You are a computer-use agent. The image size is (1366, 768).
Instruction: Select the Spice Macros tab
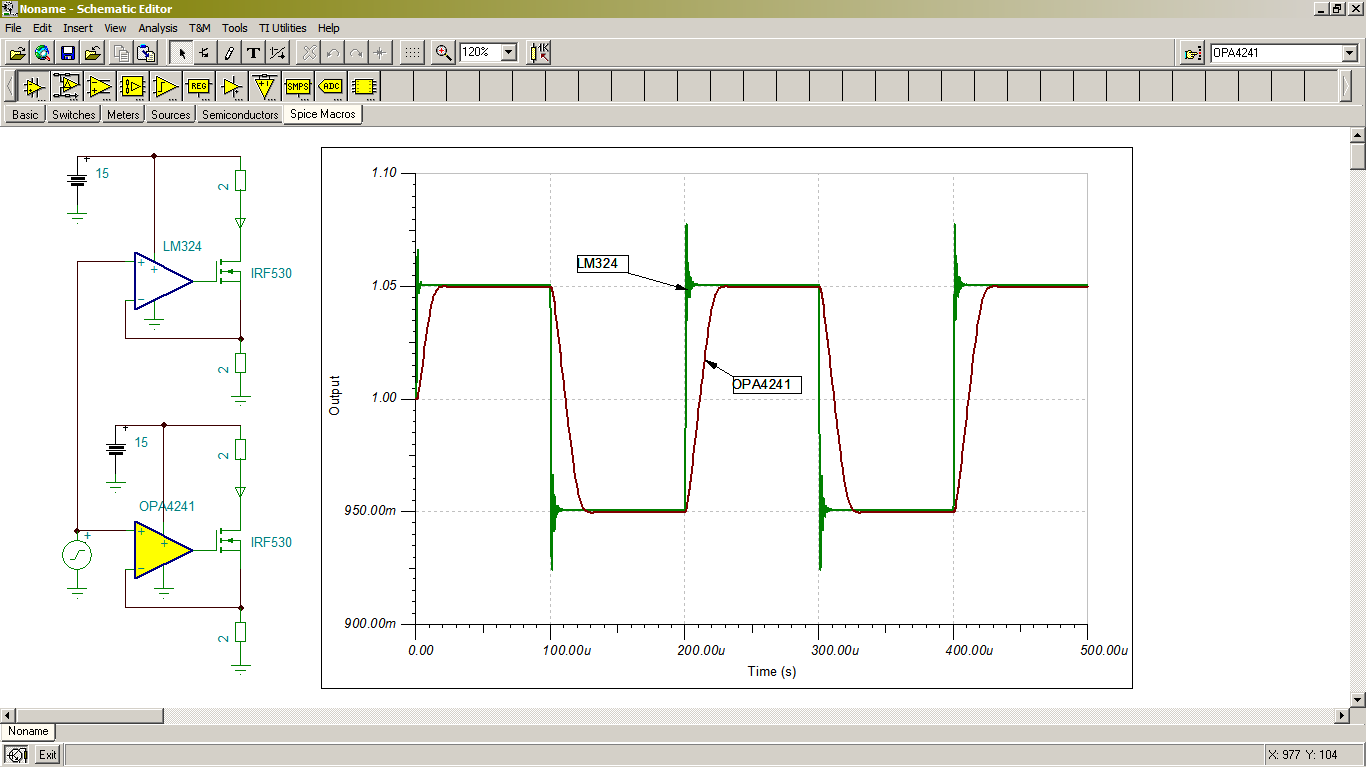pos(323,114)
